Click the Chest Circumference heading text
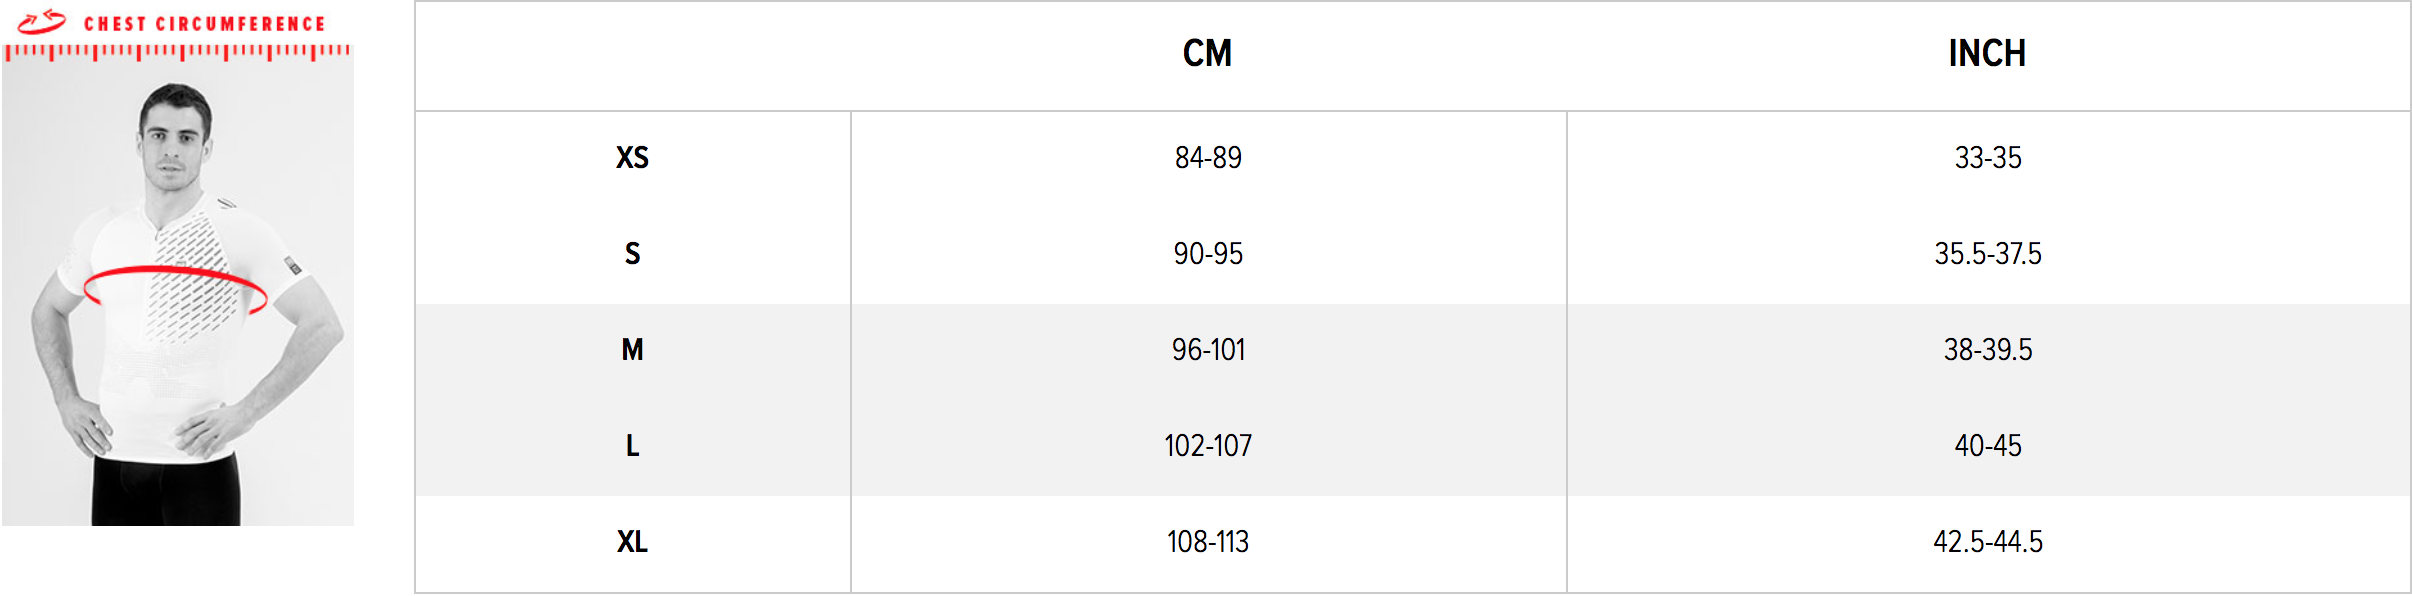Screen dimensions: 2412x596 (x=204, y=24)
